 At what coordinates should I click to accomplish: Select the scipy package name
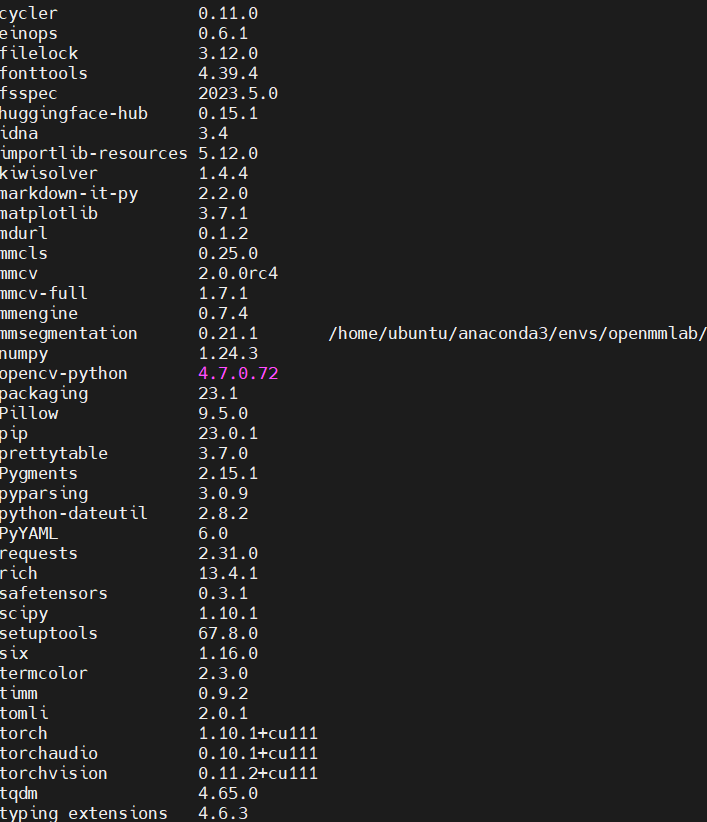coord(24,614)
